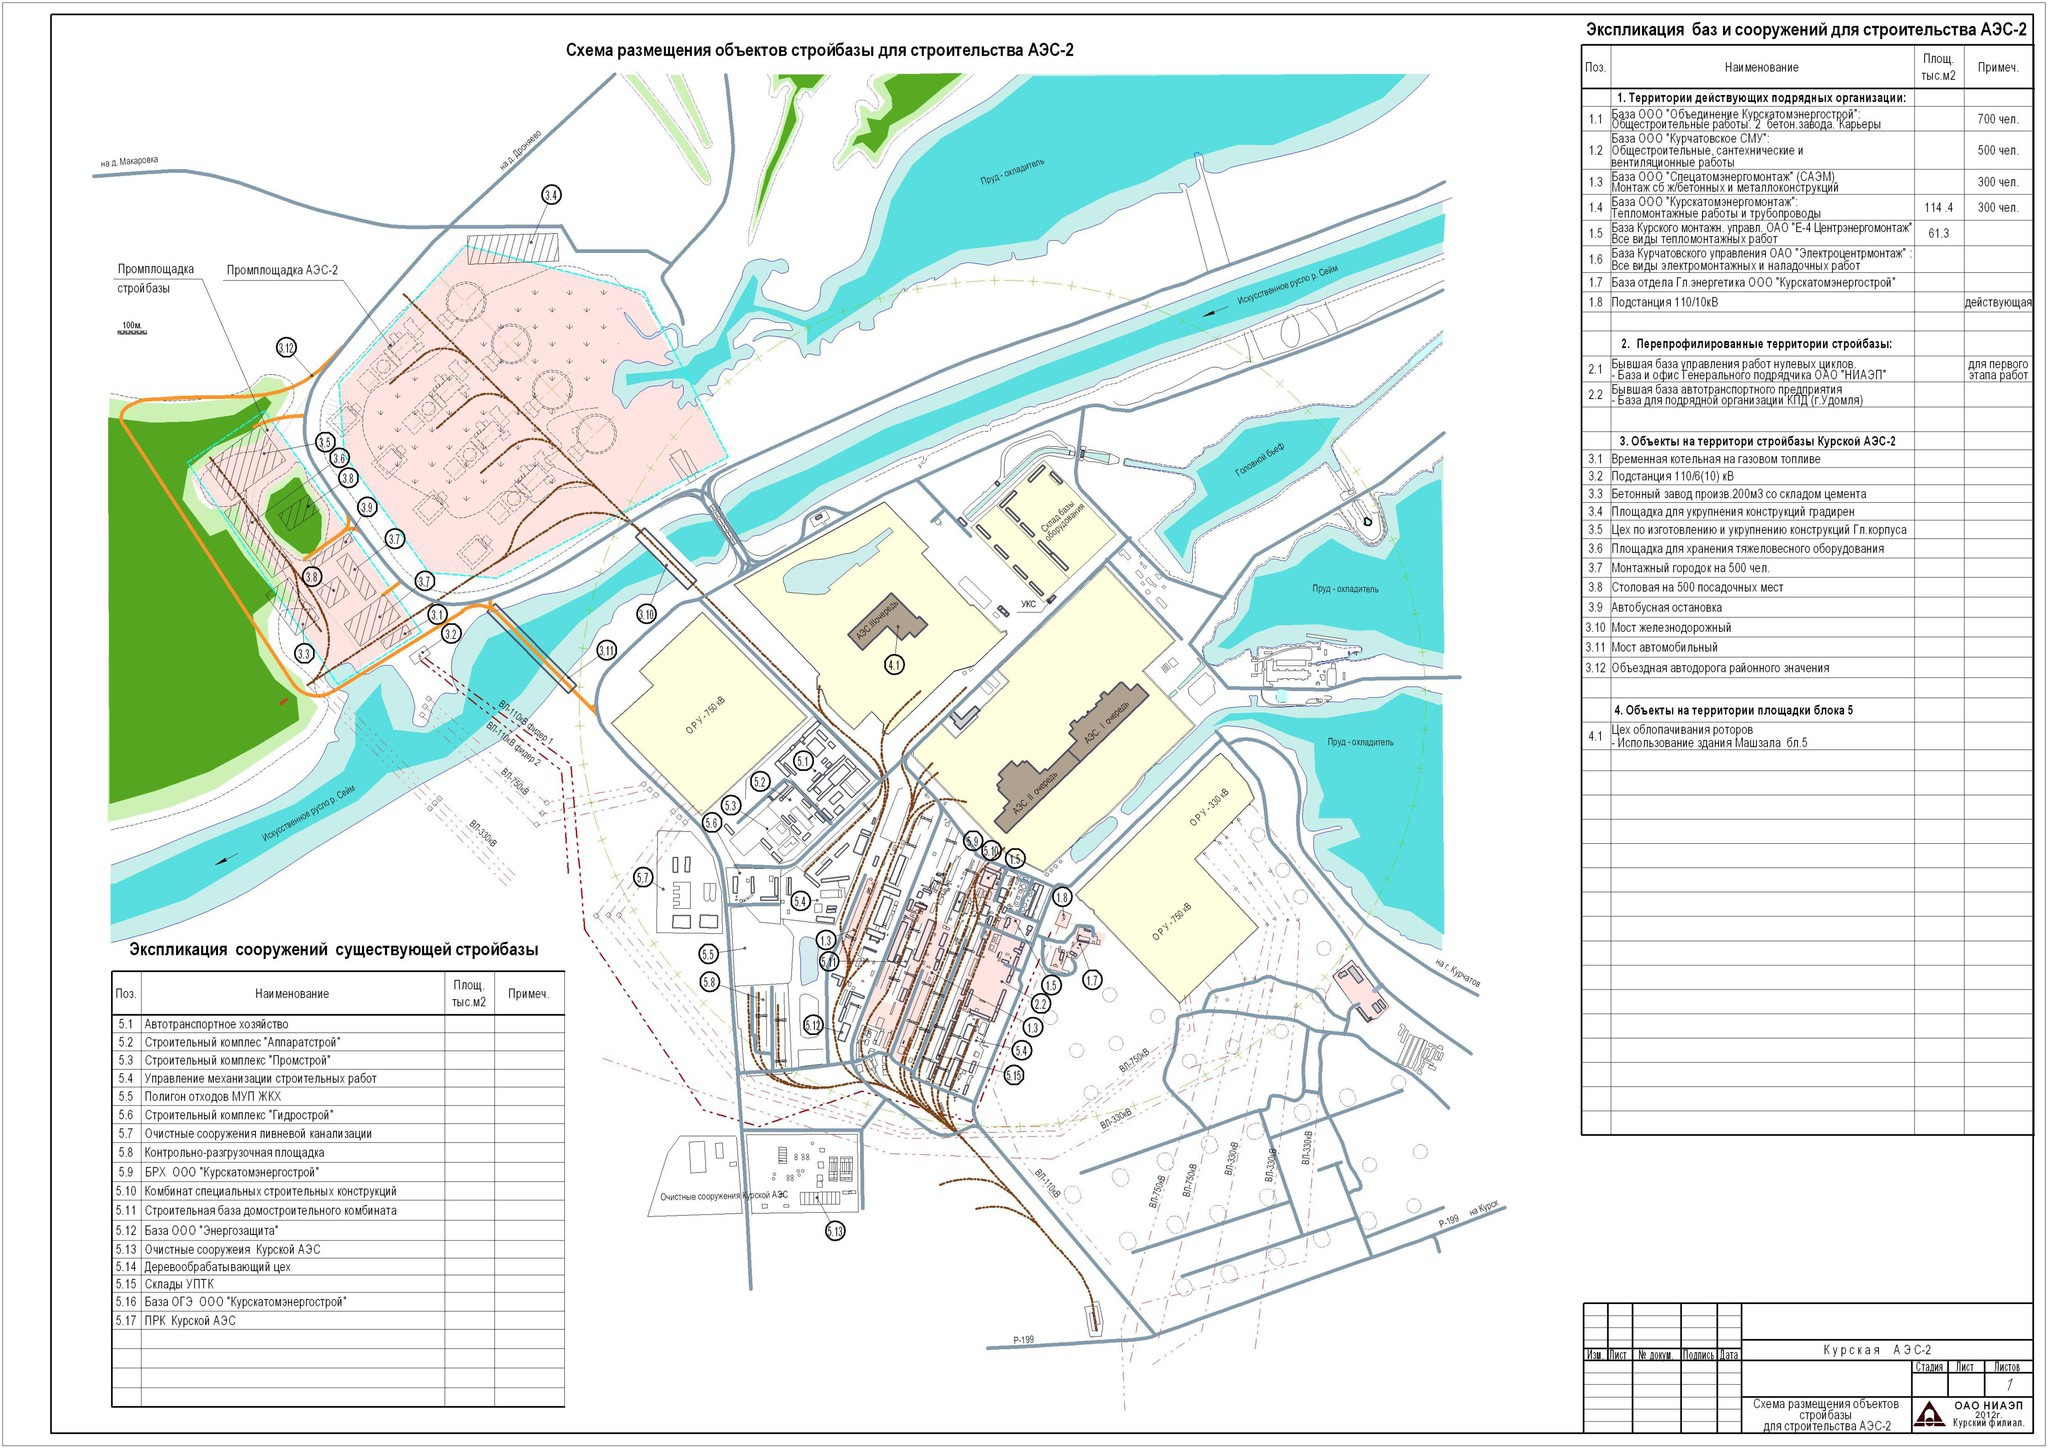Click the circled 1.8 substation marker
This screenshot has width=2048, height=1448.
[1062, 897]
